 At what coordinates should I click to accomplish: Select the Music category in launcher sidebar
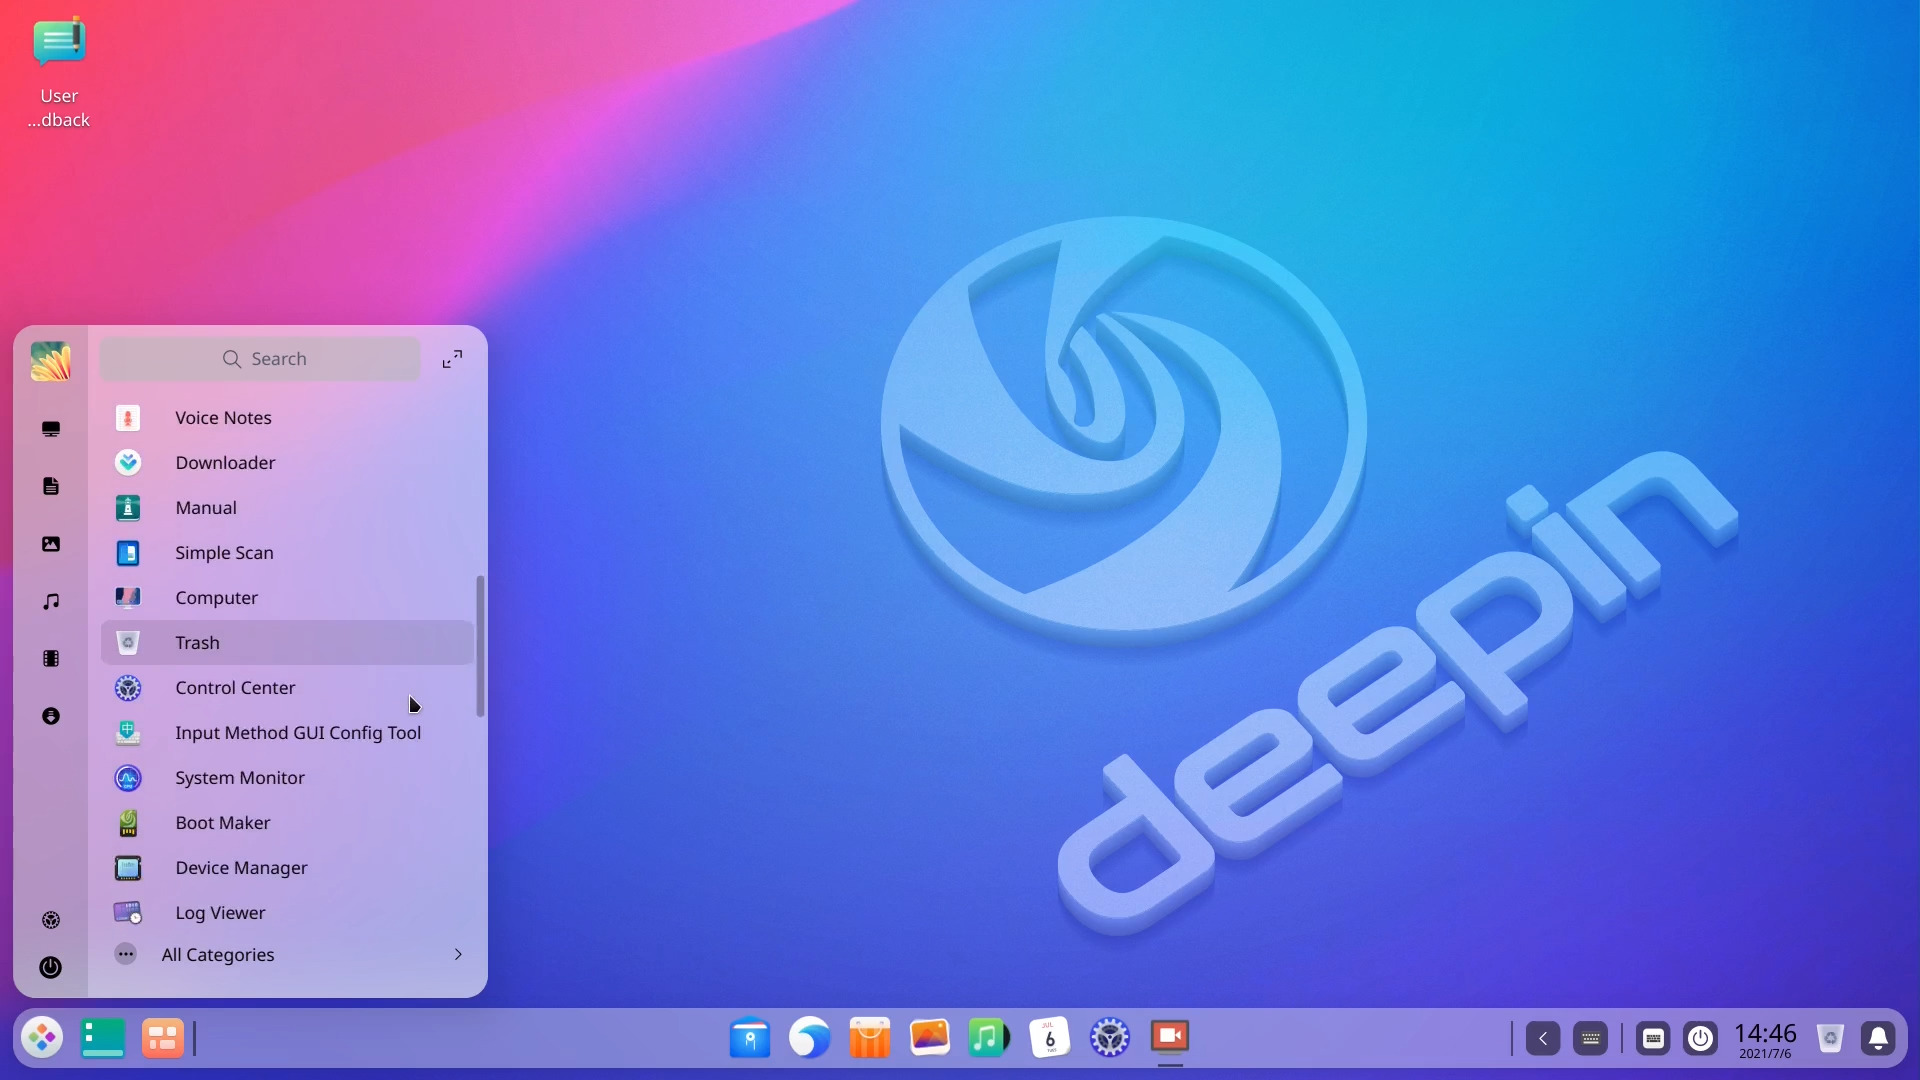50,601
